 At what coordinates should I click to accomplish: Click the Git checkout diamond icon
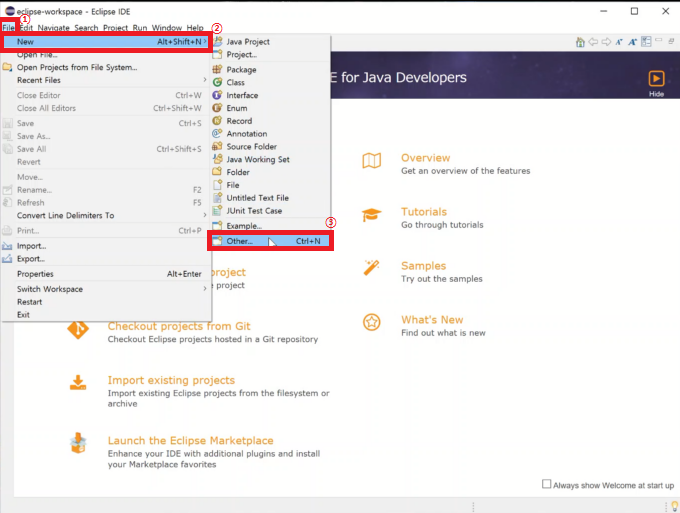[78, 330]
